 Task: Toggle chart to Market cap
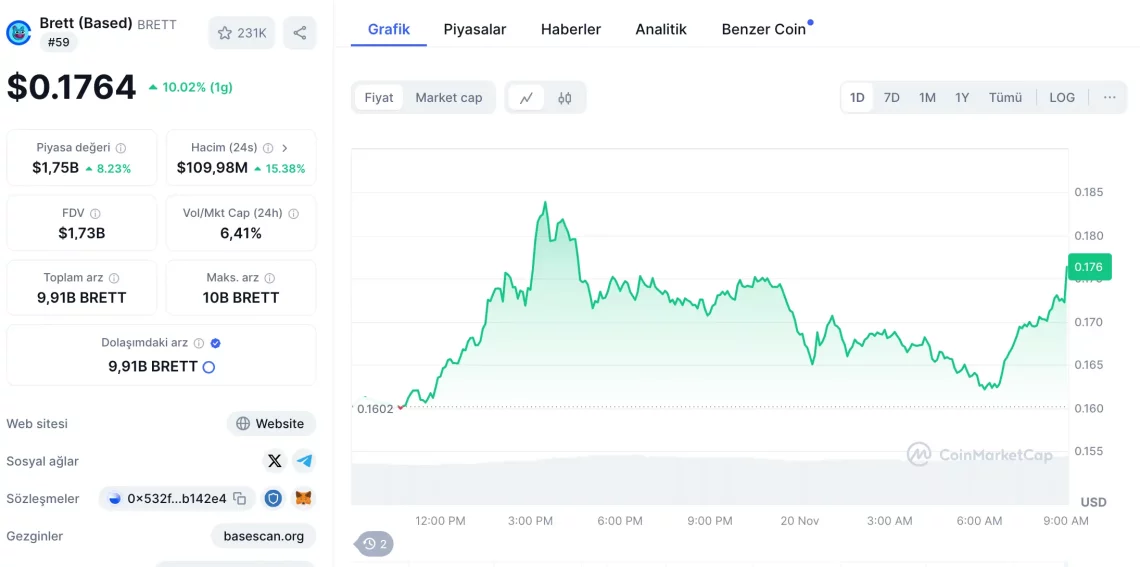[448, 98]
